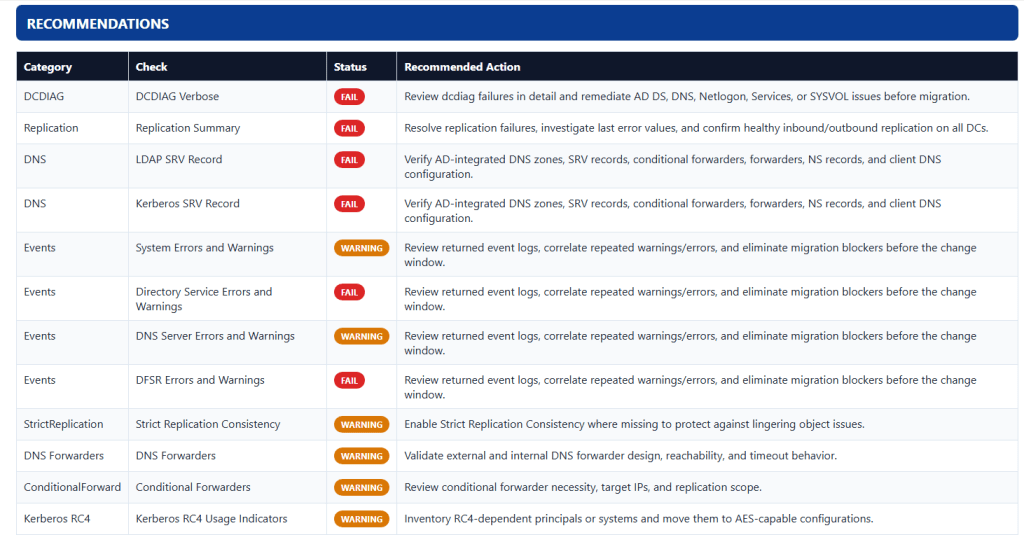
Task: Click FAIL badge in LDAP SRV Record row
Action: click(x=349, y=160)
